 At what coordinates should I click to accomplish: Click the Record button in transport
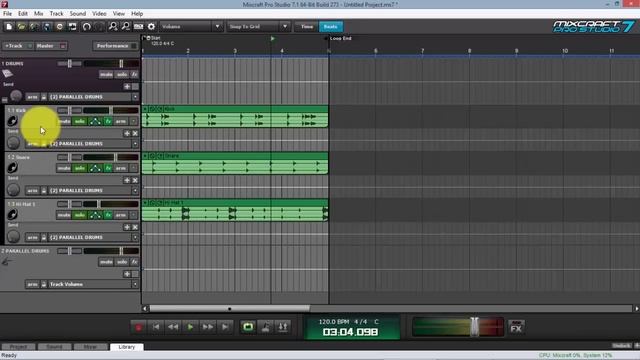coord(138,327)
